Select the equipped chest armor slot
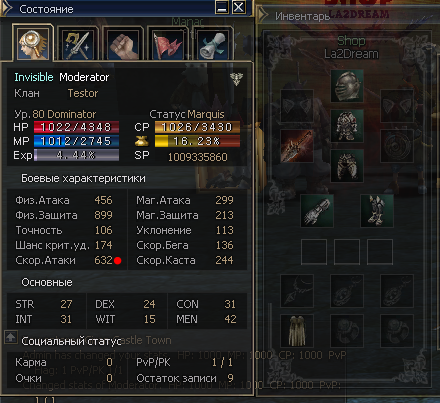The image size is (440, 403). [347, 126]
